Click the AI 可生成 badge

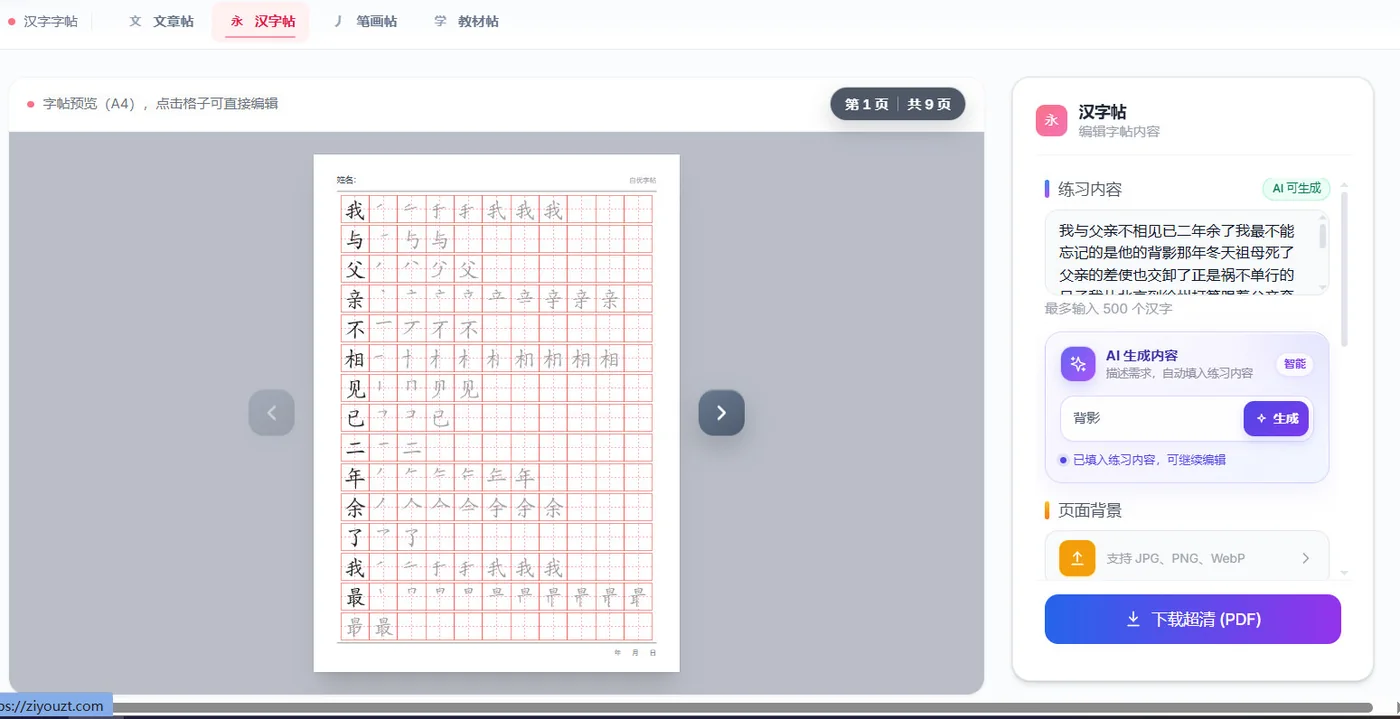(1296, 188)
